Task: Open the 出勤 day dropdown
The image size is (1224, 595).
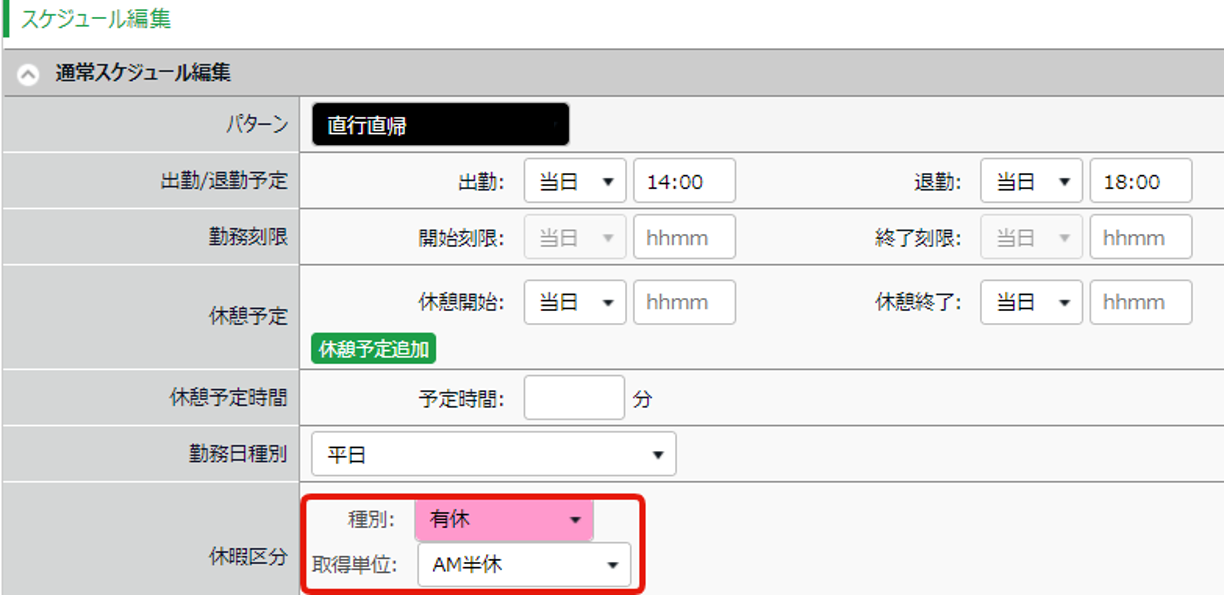Action: click(x=575, y=181)
